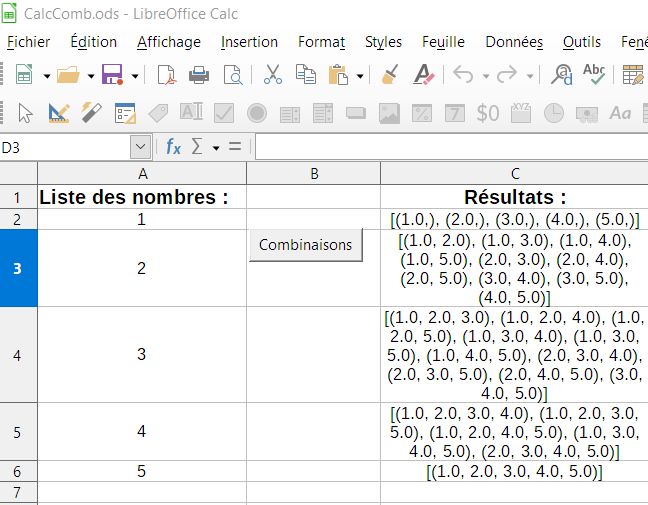Click the Print icon in toolbar
This screenshot has height=505, width=648.
click(199, 75)
